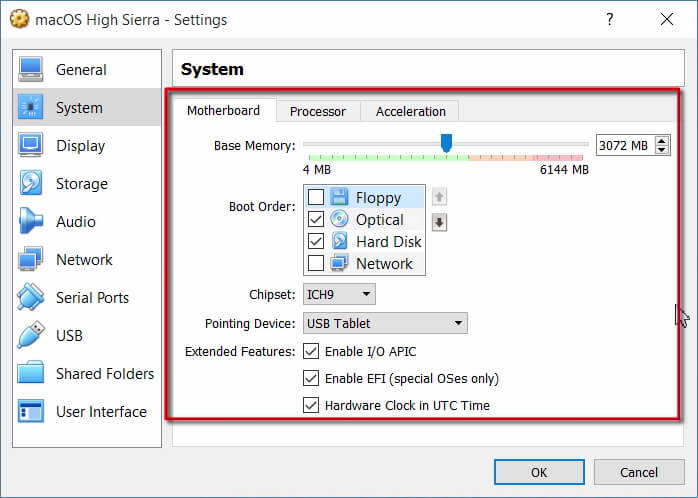Viewport: 698px width, 498px height.
Task: Open the Shared Folders icon
Action: 31,374
